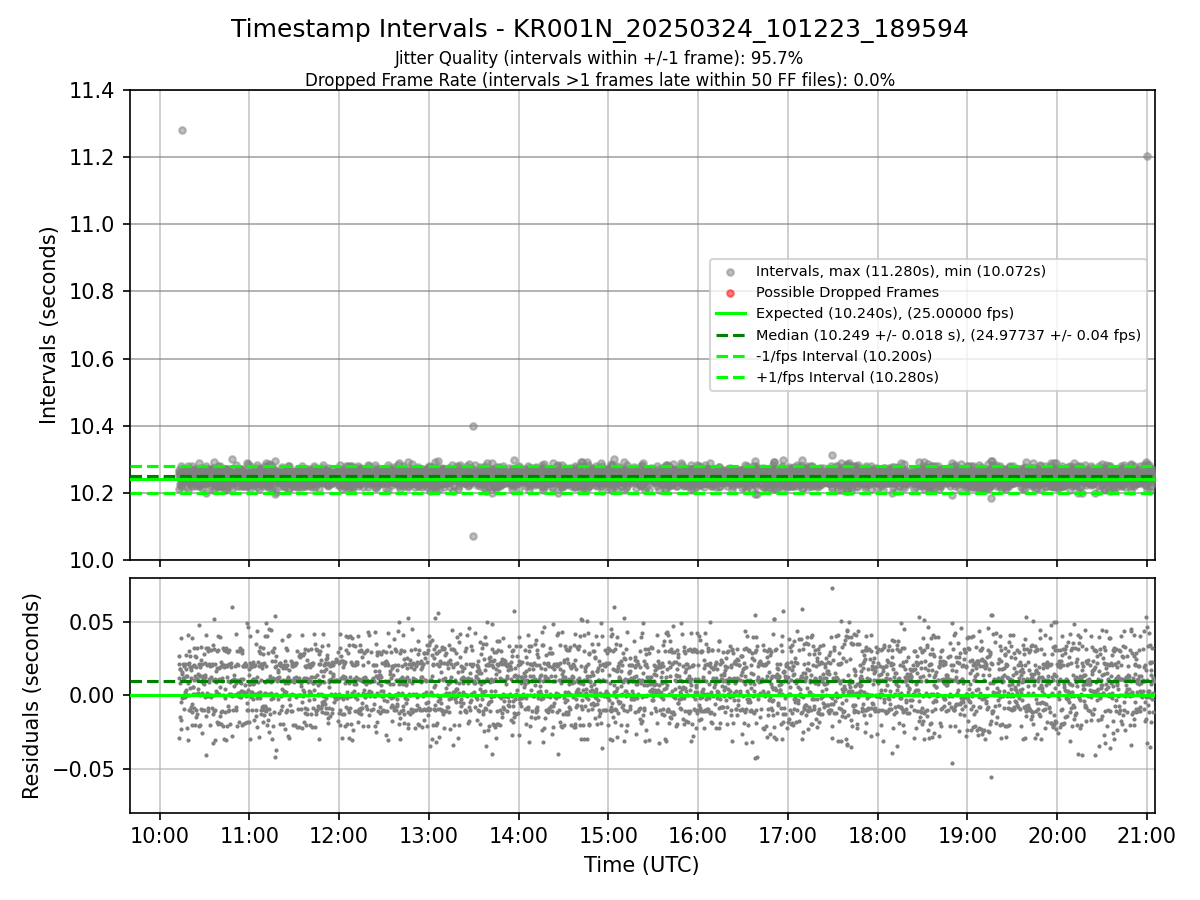Click the "16:00" time tick label
1200x900 pixels.
(x=698, y=834)
